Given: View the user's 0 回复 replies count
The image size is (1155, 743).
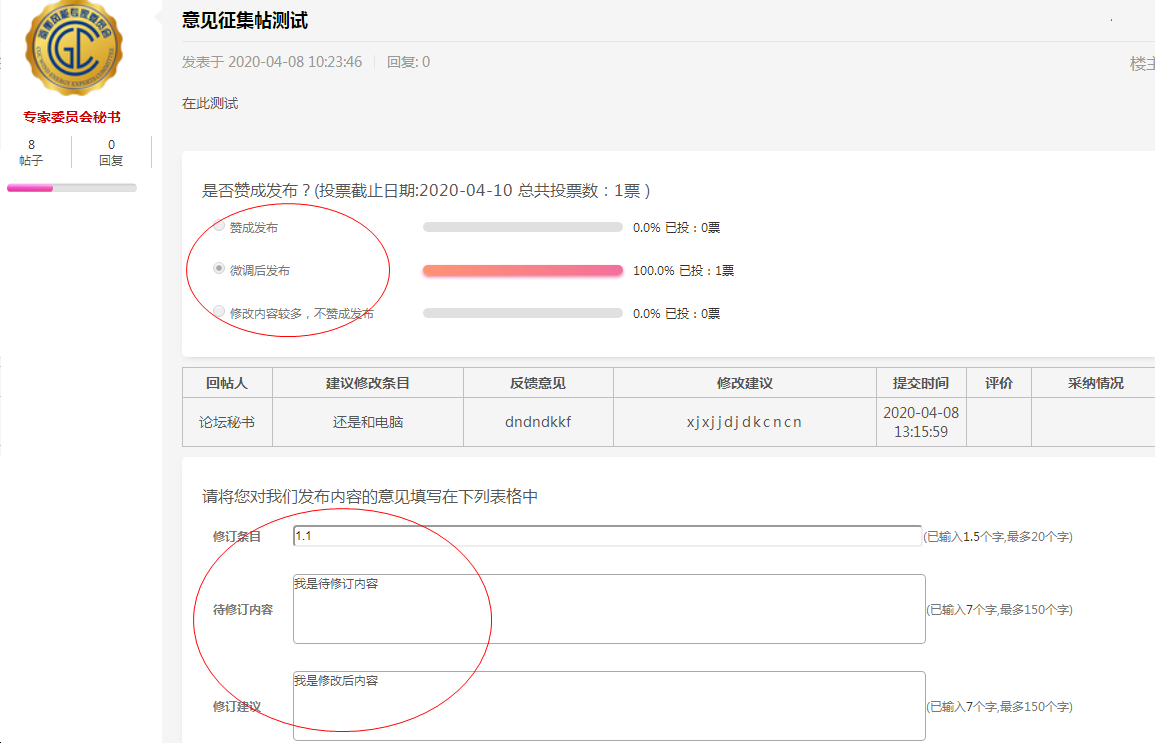Looking at the screenshot, I should tap(111, 152).
